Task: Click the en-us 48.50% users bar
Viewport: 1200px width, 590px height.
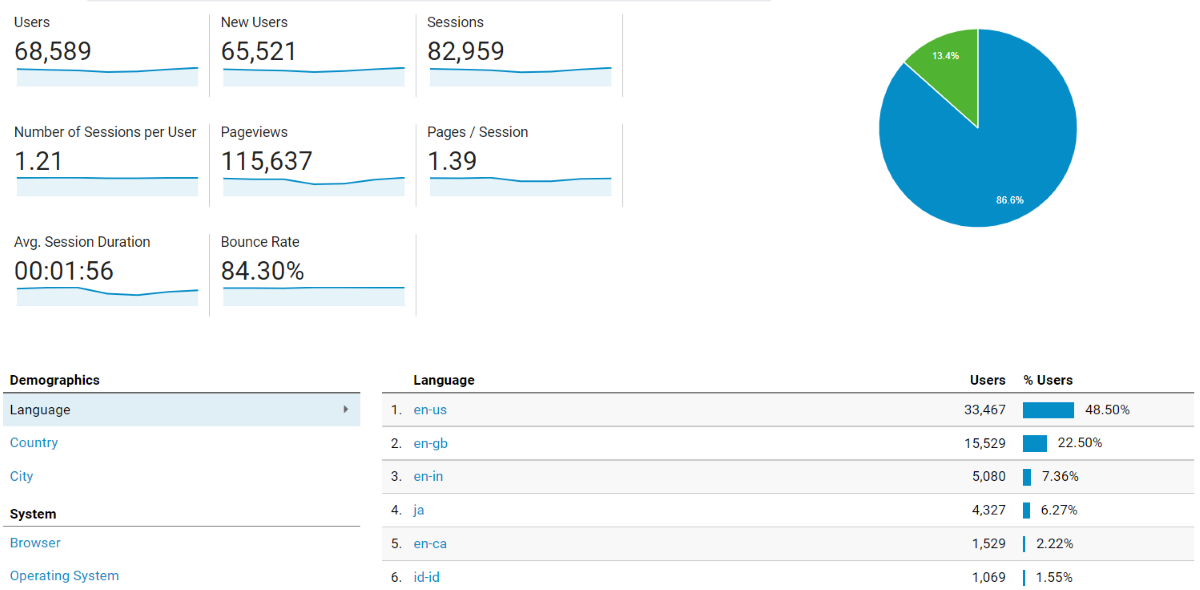Action: [x=1048, y=410]
